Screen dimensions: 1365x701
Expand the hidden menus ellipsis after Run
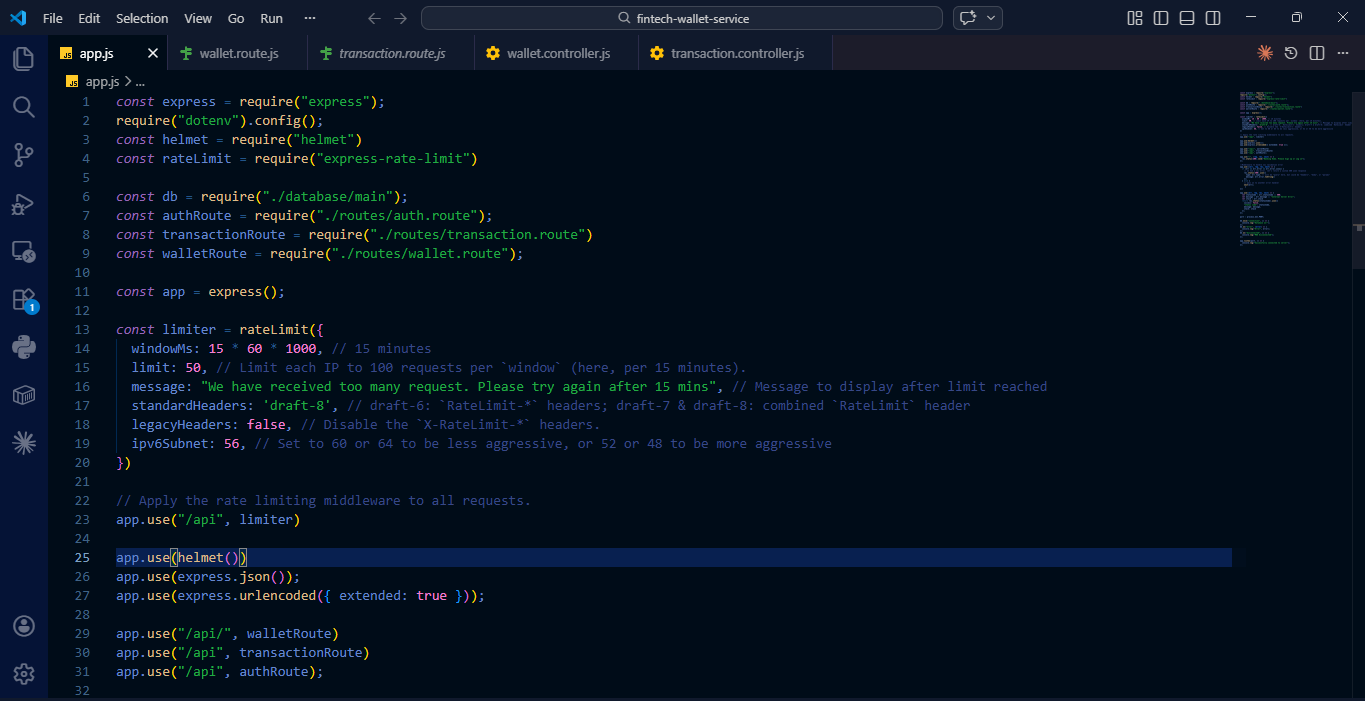pyautogui.click(x=310, y=18)
